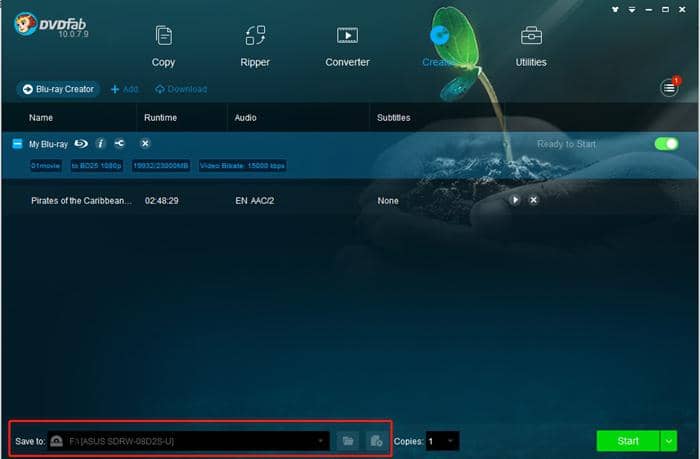Click the DVDFab logo
Viewport: 700px width, 459px height.
point(51,25)
